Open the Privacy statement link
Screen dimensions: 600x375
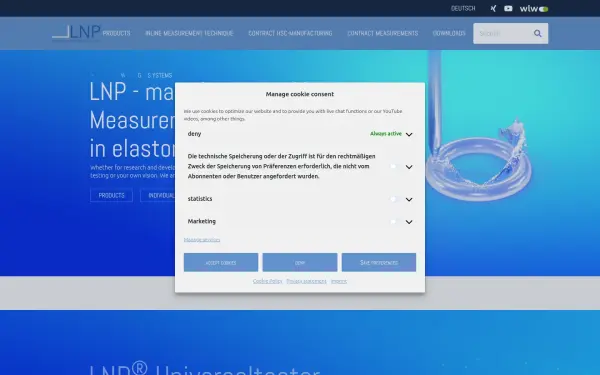tap(307, 281)
